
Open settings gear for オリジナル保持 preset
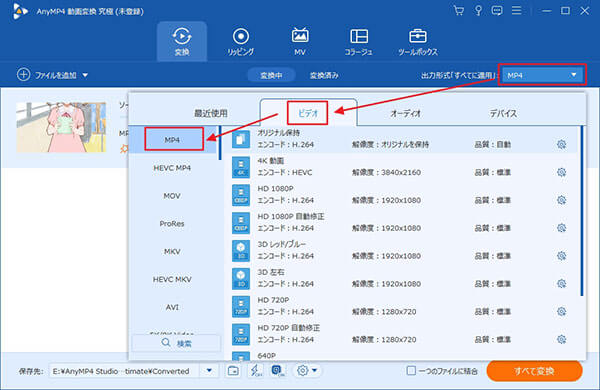coord(561,144)
